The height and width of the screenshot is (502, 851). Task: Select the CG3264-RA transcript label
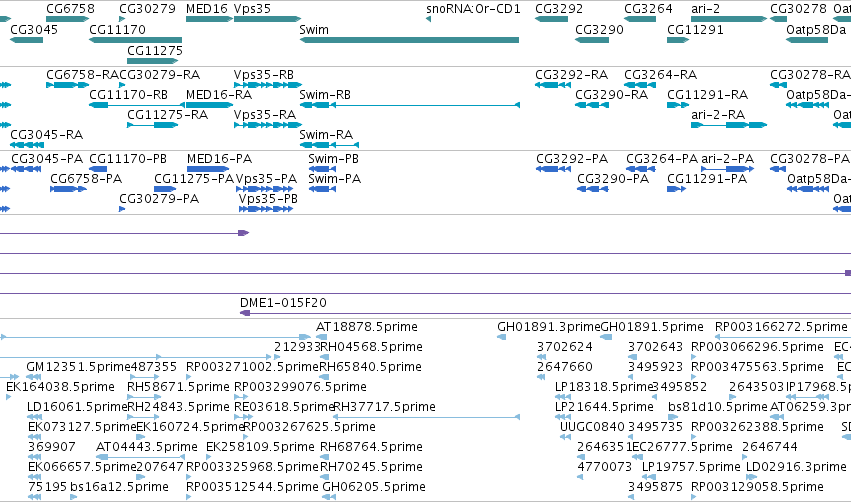pyautogui.click(x=661, y=74)
